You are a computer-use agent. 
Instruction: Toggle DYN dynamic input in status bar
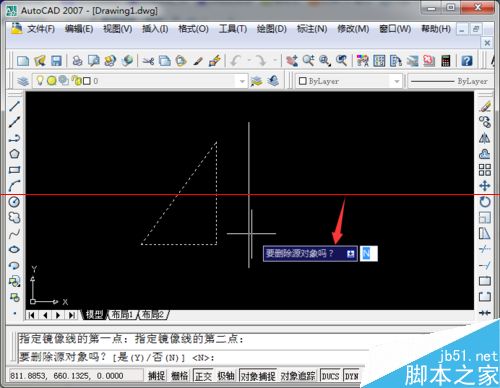[x=351, y=376]
